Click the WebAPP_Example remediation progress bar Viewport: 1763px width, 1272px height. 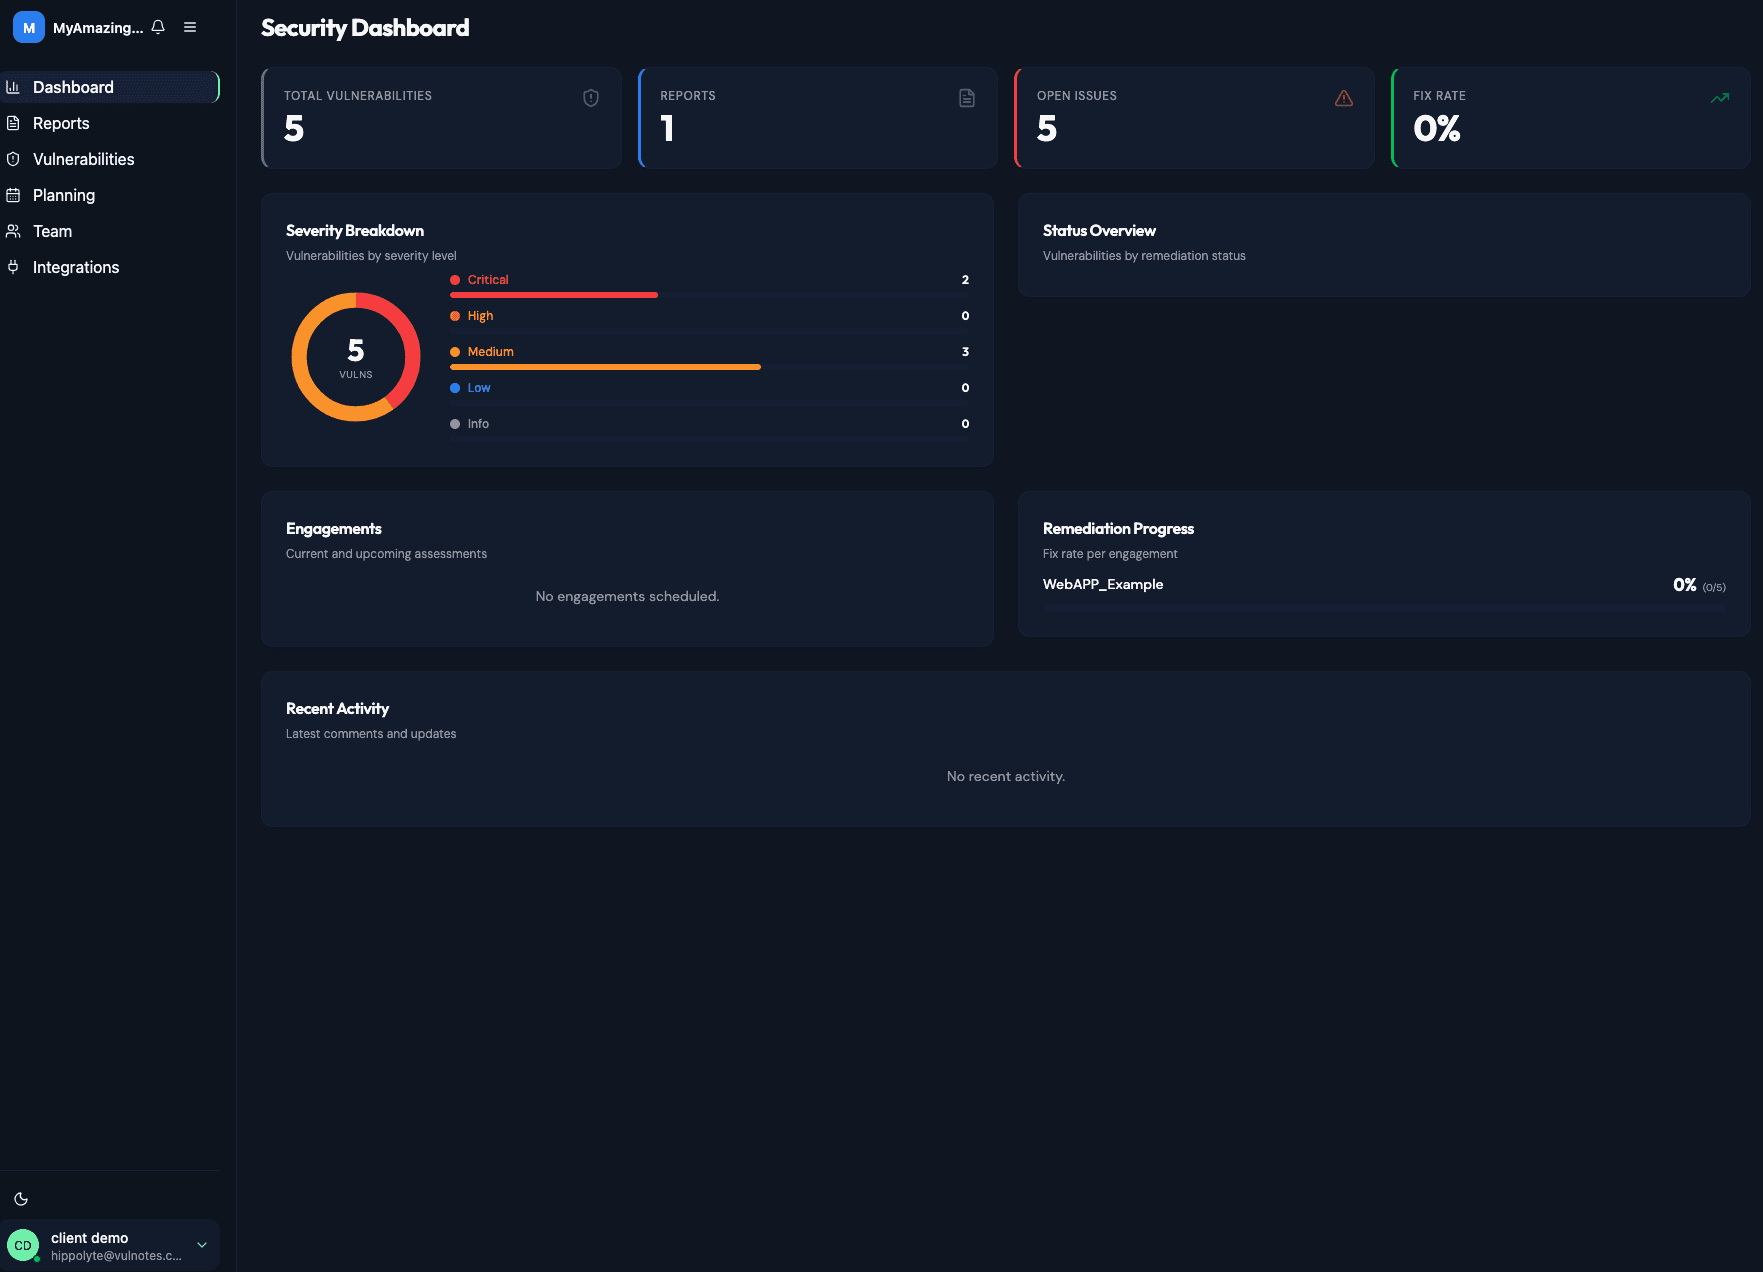pyautogui.click(x=1384, y=607)
